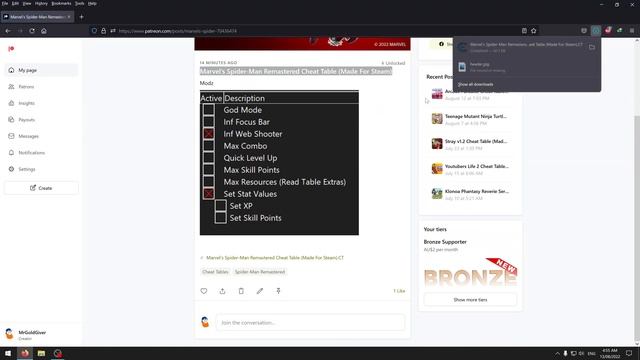Reload the current Patreon page

tap(32, 31)
